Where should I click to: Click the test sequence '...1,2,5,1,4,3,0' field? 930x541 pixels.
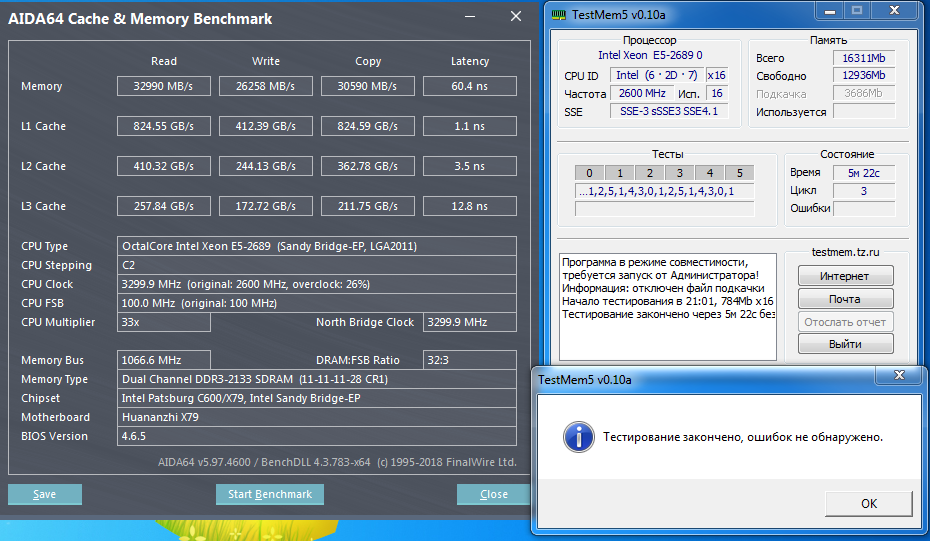point(665,191)
